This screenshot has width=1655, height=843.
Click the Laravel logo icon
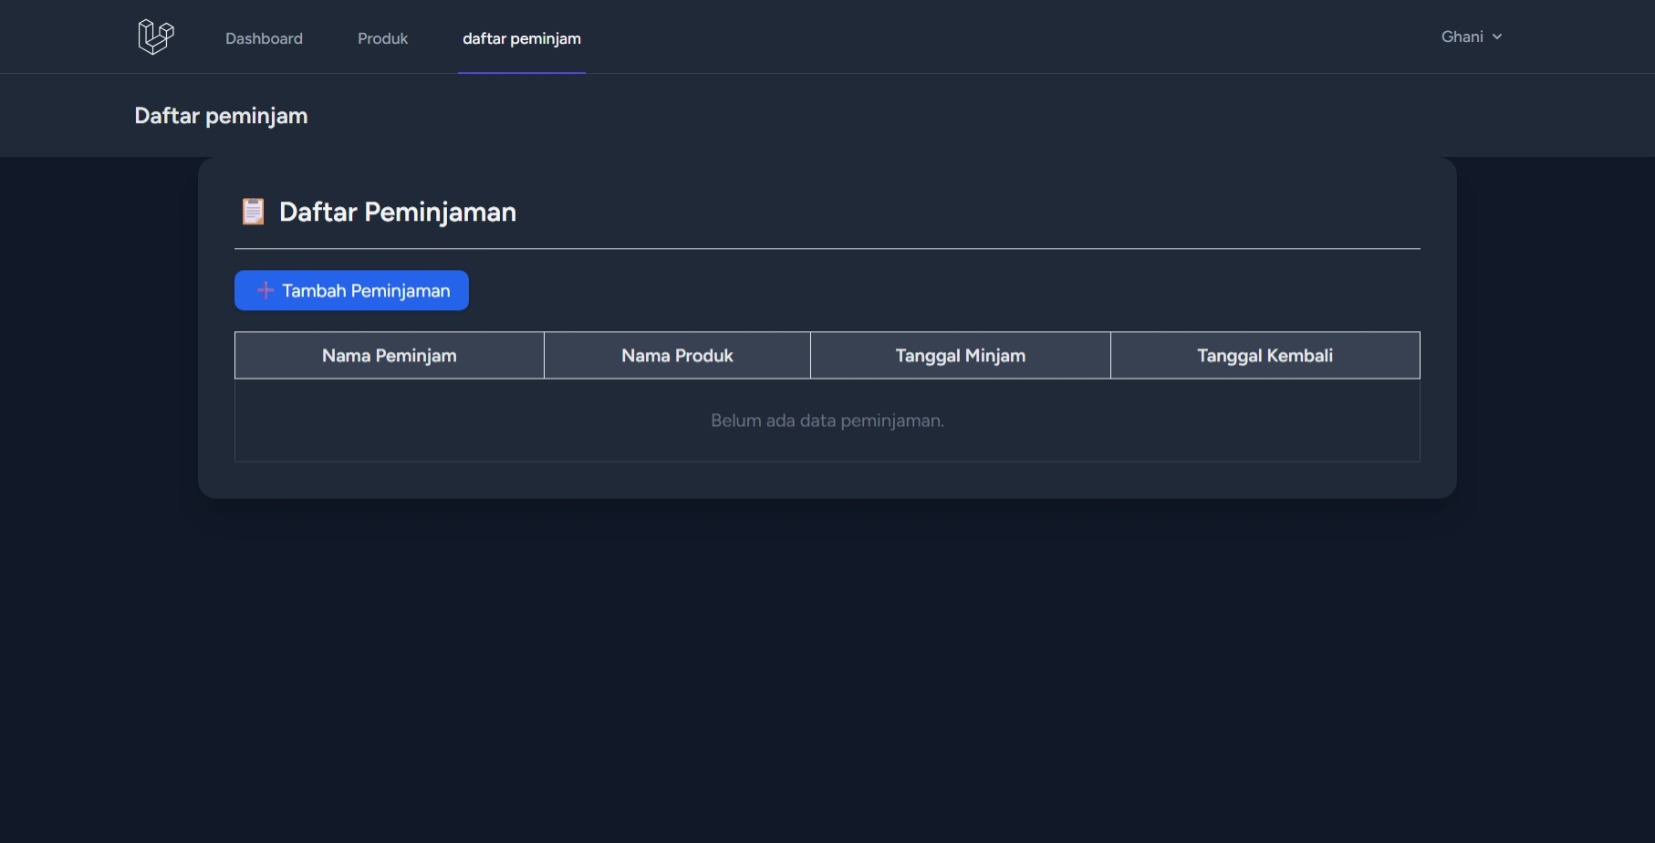155,37
